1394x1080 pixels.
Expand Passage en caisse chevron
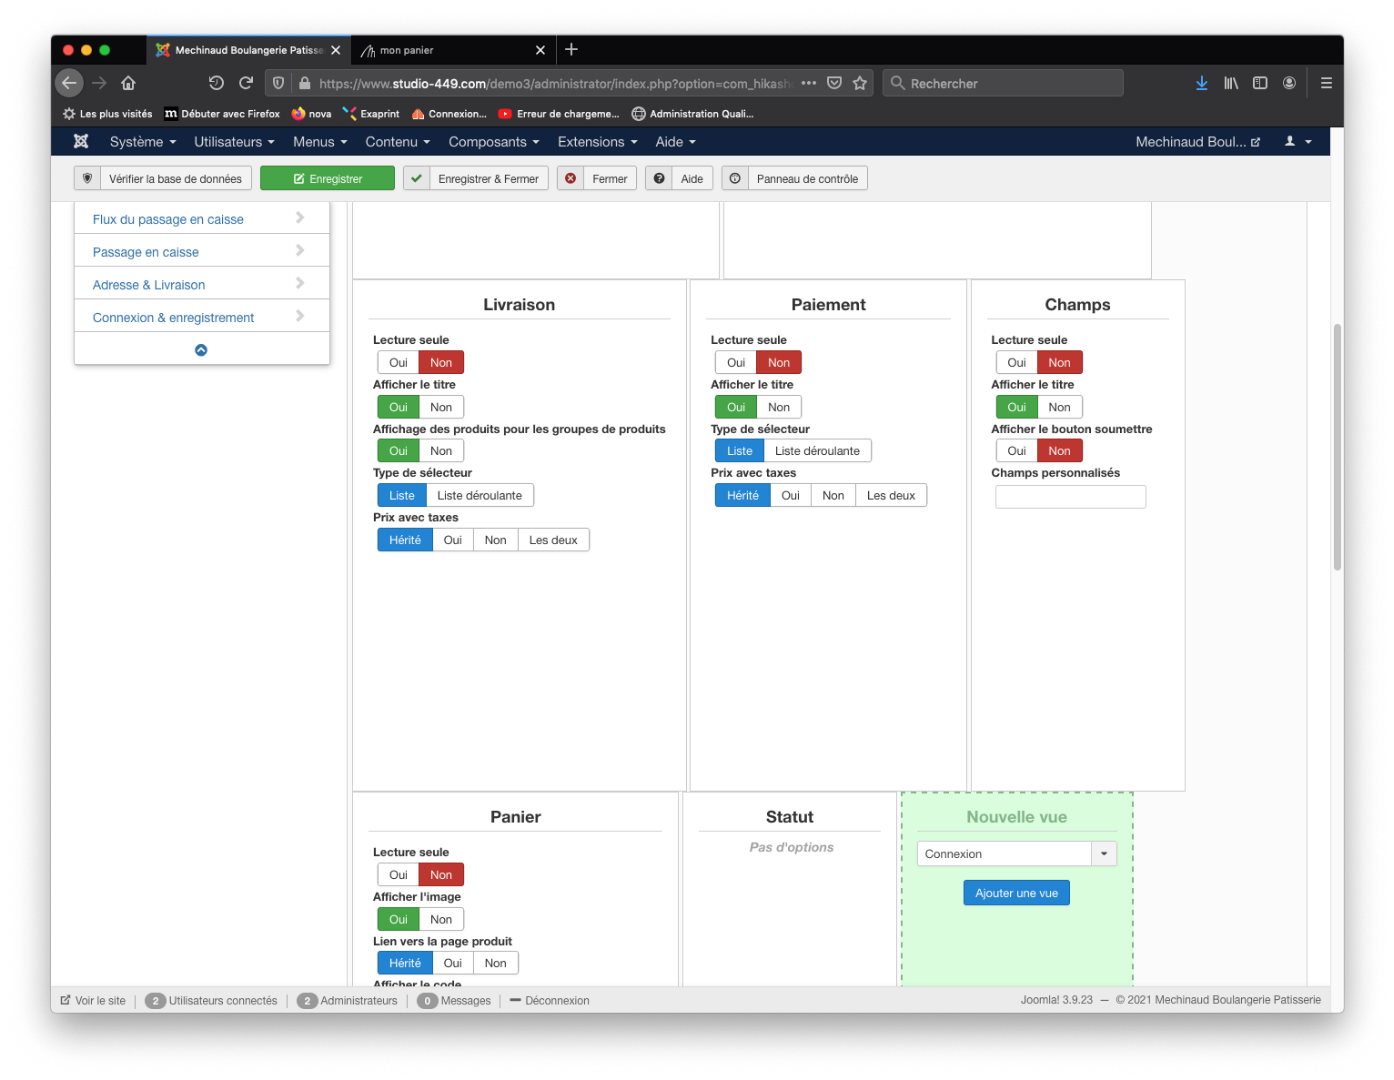coord(300,251)
